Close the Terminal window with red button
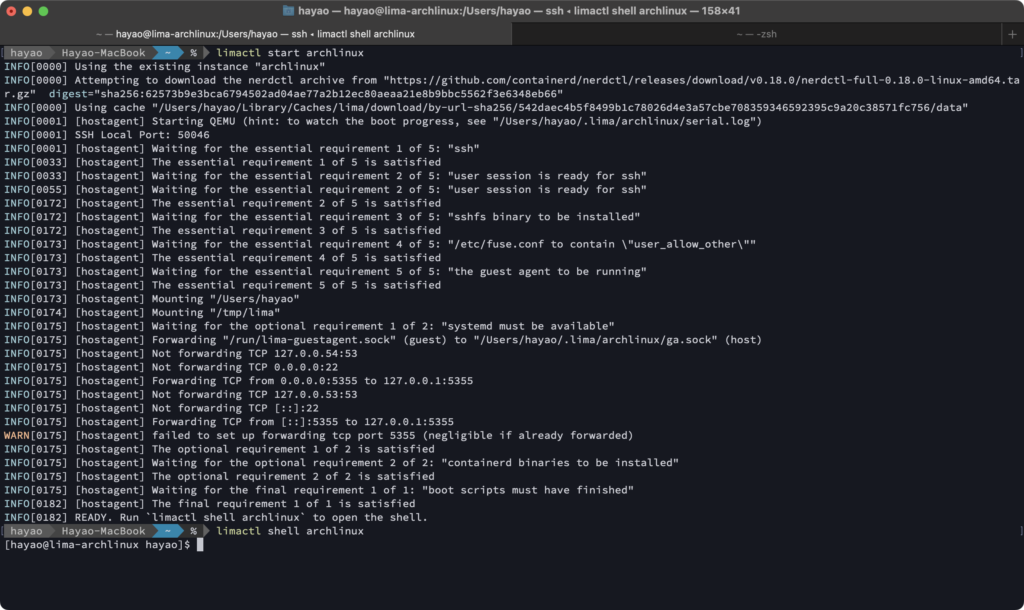The image size is (1024, 610). click(x=13, y=11)
